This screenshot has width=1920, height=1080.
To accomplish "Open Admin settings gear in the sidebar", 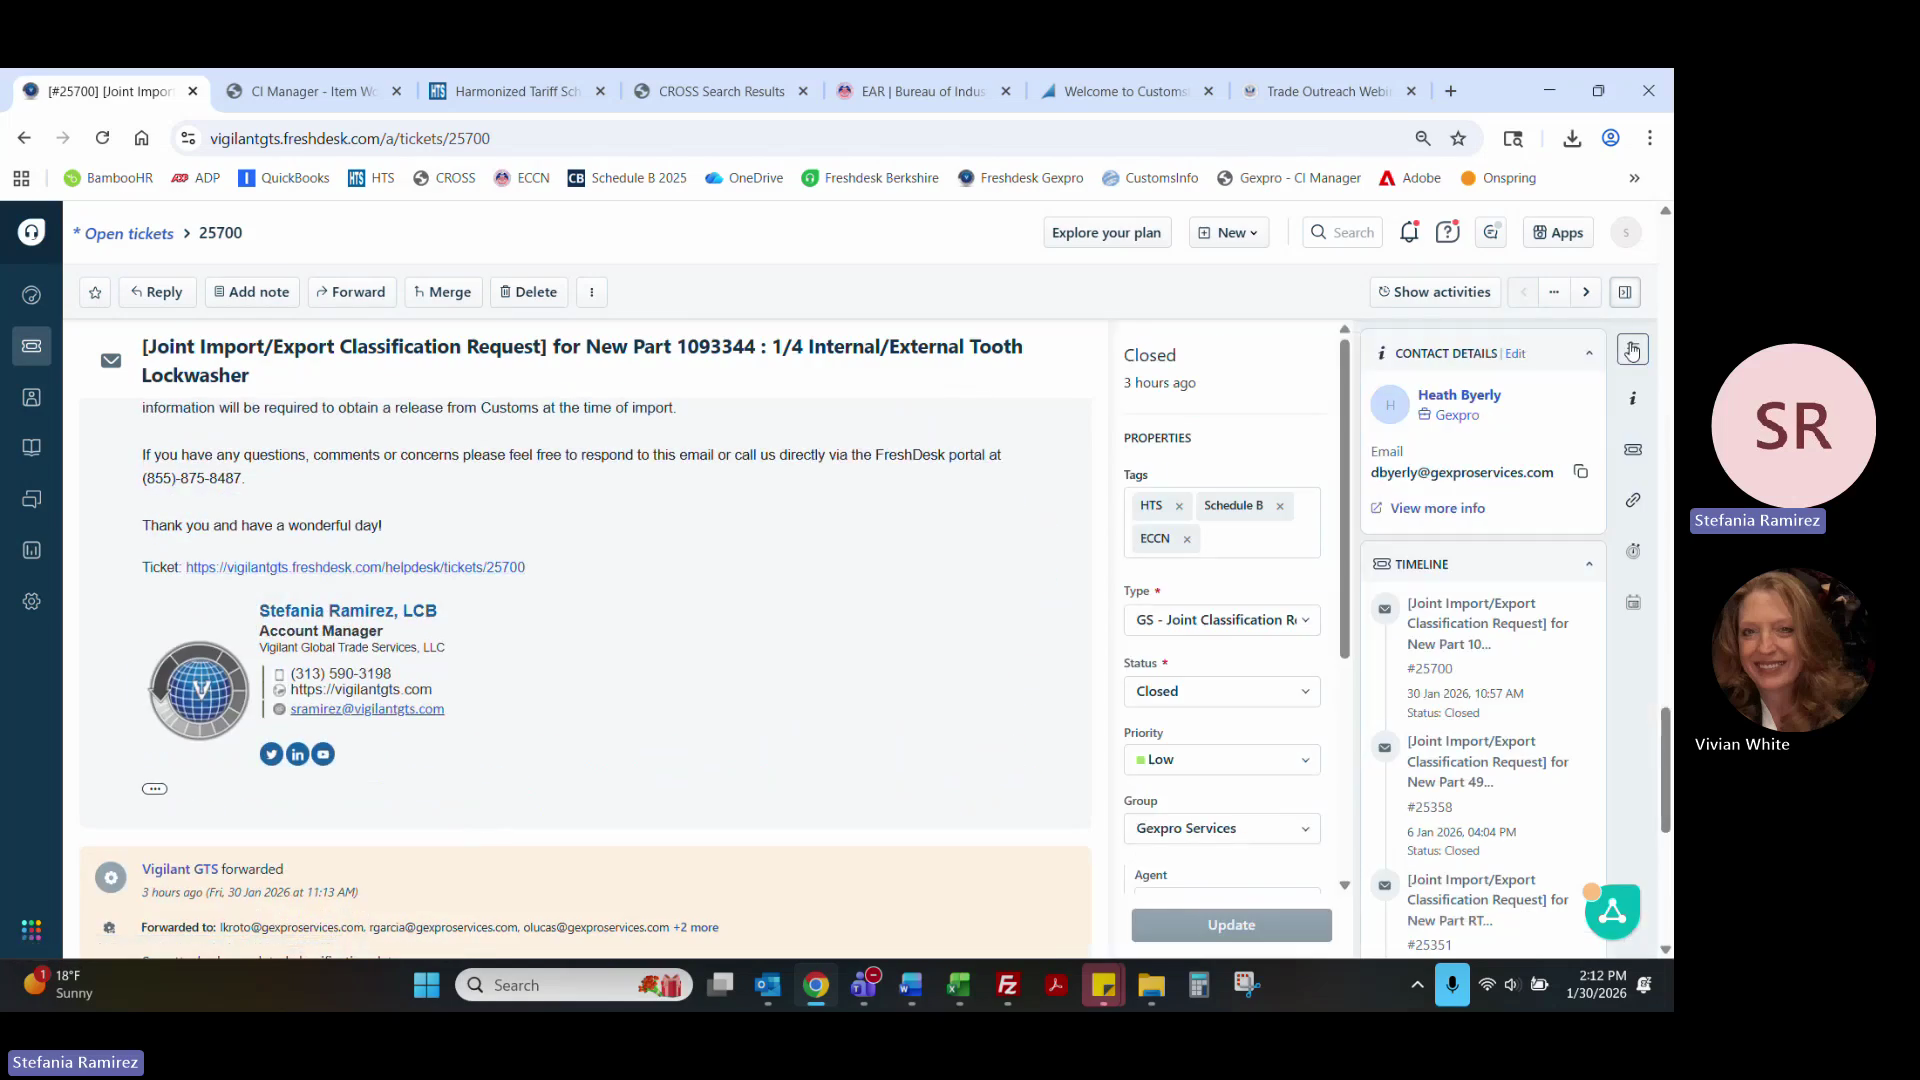I will click(x=31, y=601).
